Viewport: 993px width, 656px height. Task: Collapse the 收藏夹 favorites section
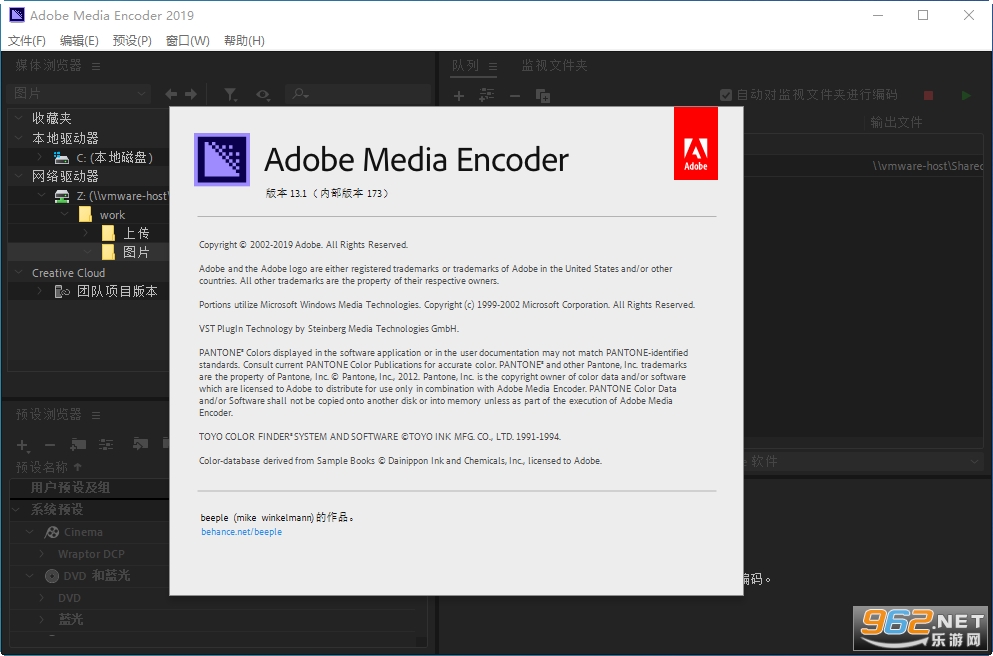point(19,118)
